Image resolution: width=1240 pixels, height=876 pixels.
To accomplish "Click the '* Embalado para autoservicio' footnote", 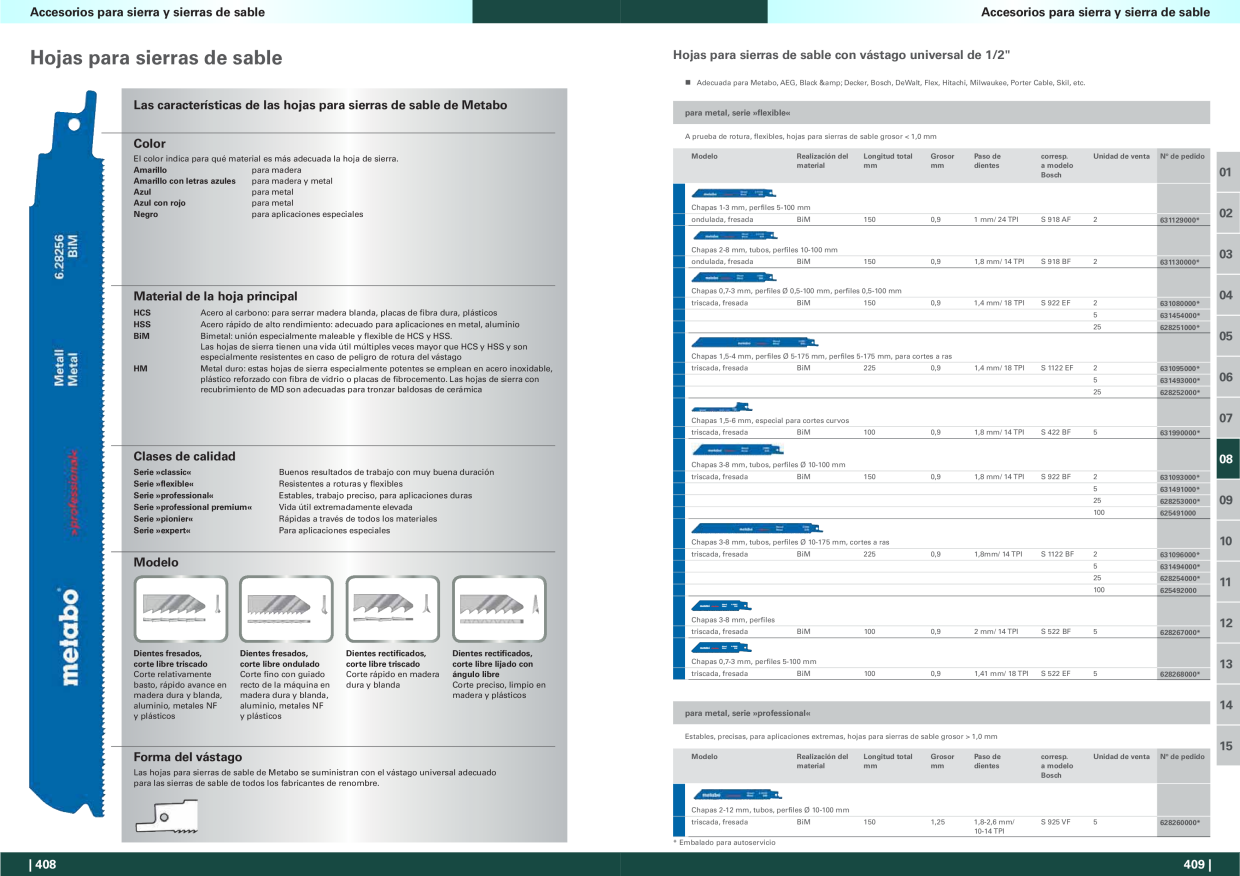I will pyautogui.click(x=724, y=843).
